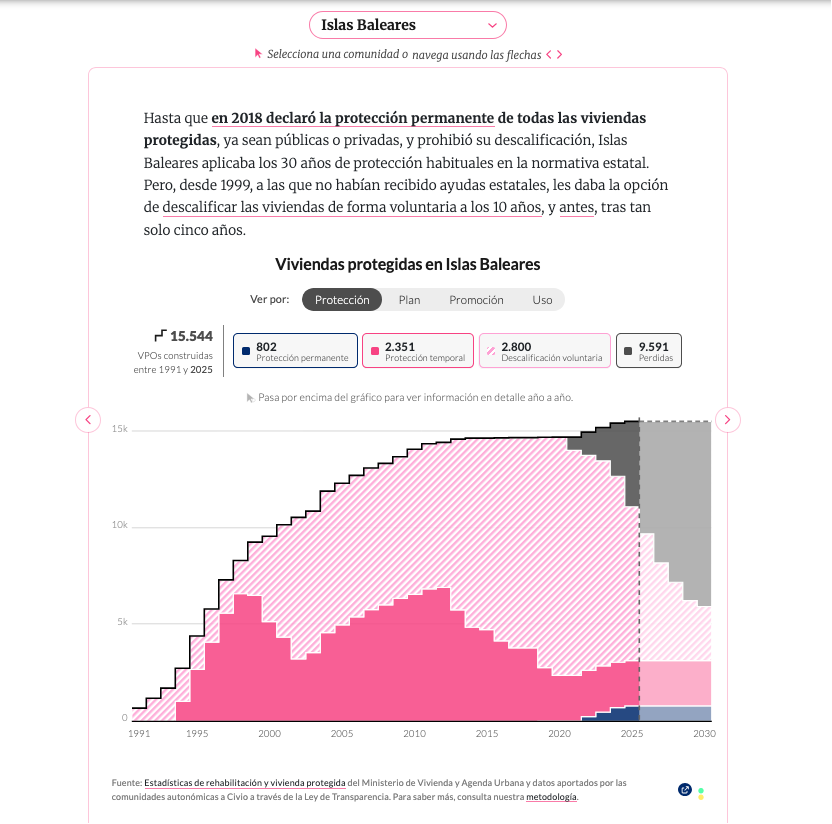Toggle the Protección temporal legend filter
This screenshot has height=824, width=832.
coord(418,351)
